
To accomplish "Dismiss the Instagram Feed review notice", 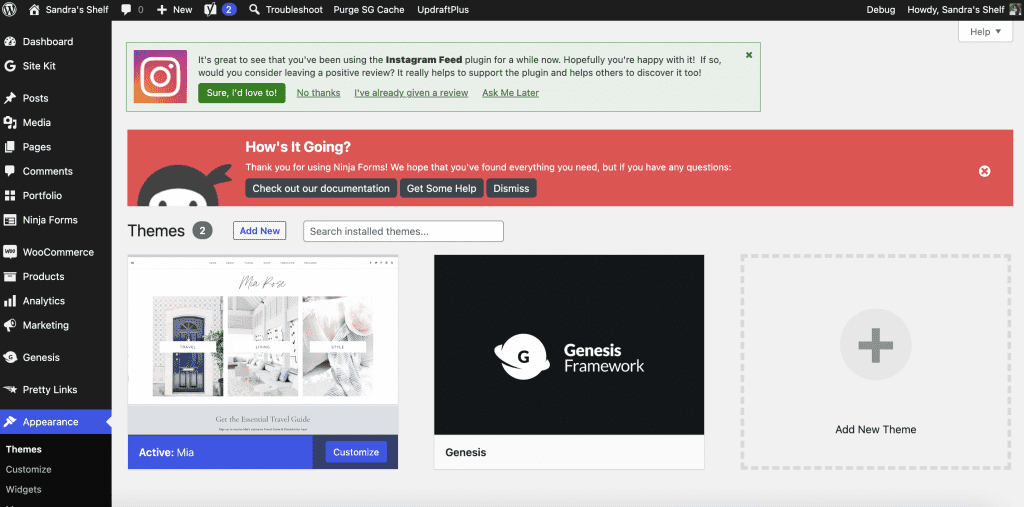I will 749,55.
